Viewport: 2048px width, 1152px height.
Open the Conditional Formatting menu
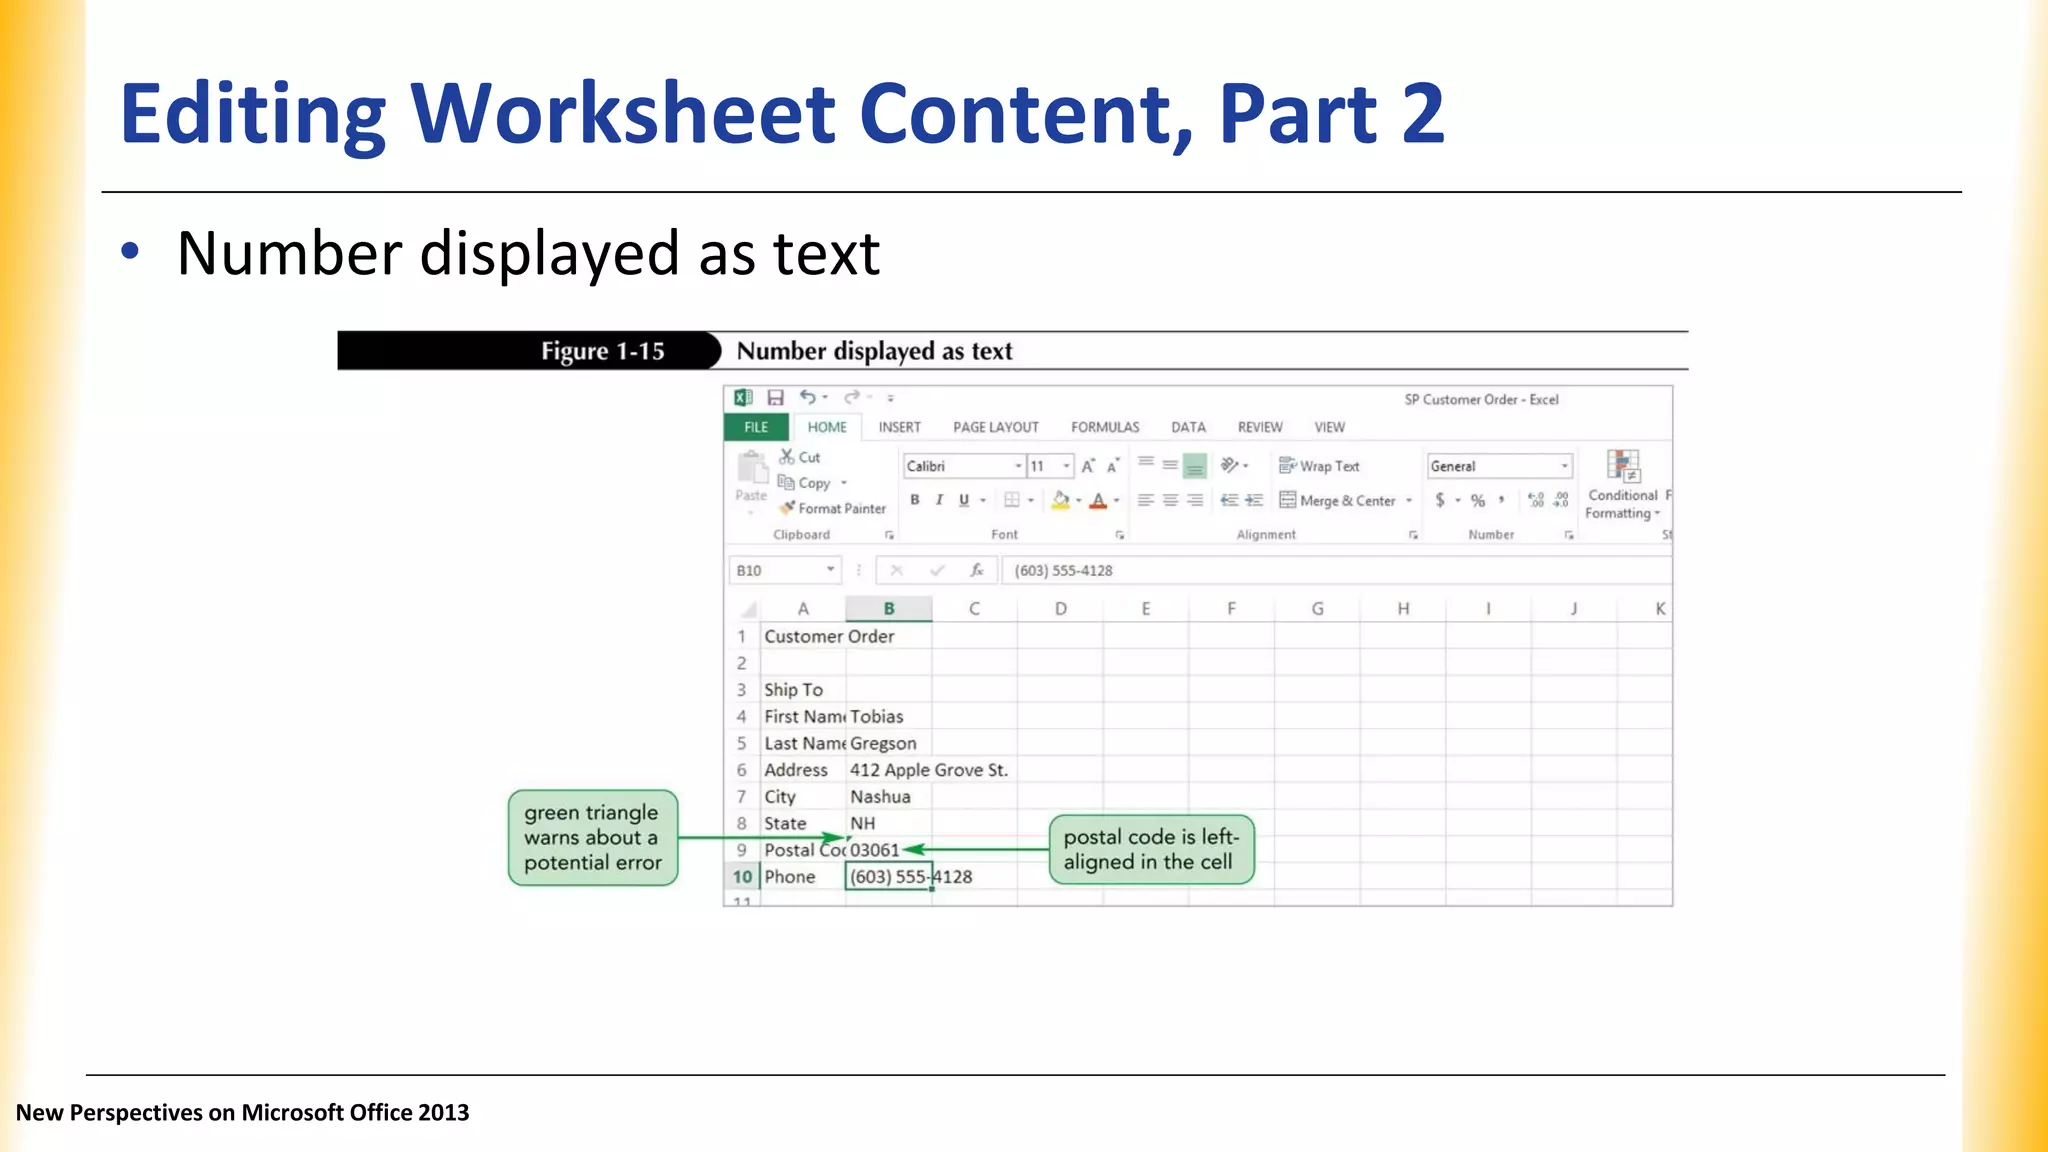tap(1623, 485)
